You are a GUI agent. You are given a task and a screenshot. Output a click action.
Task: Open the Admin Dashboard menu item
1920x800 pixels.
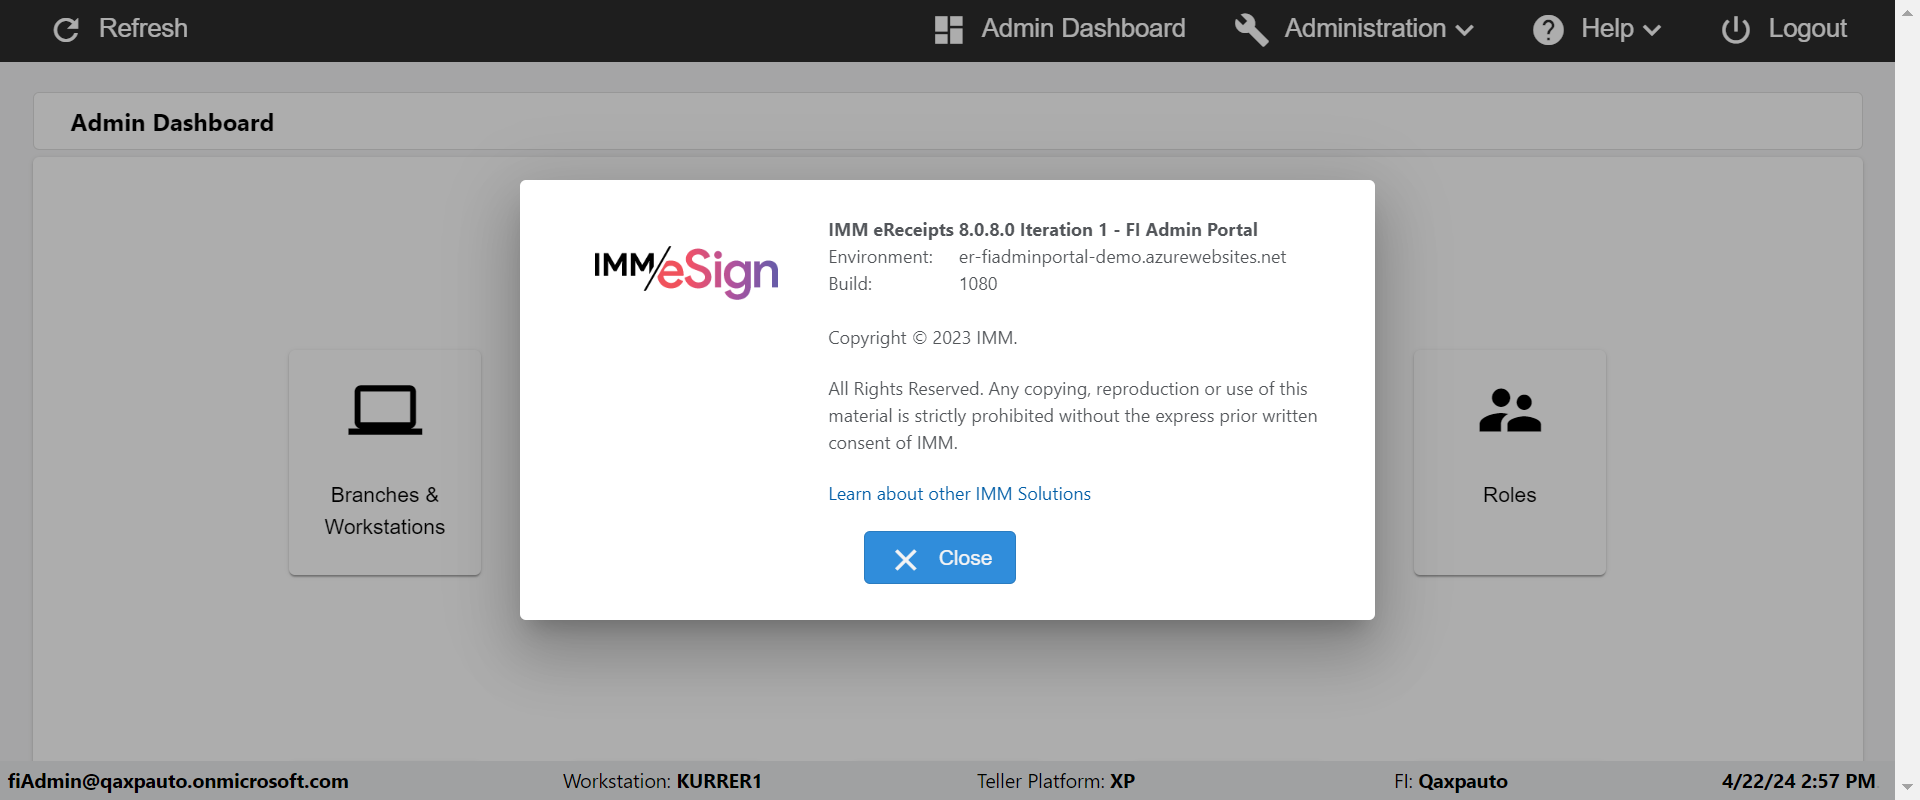(x=1083, y=29)
